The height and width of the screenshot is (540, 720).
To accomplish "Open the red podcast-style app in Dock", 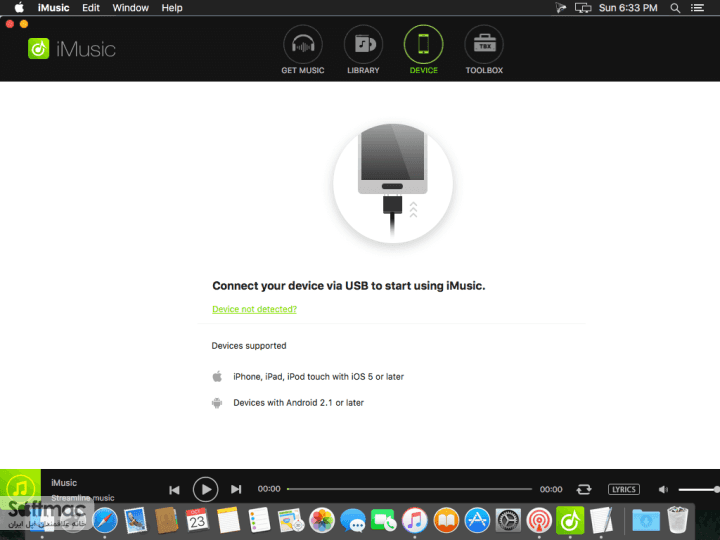I will 539,520.
